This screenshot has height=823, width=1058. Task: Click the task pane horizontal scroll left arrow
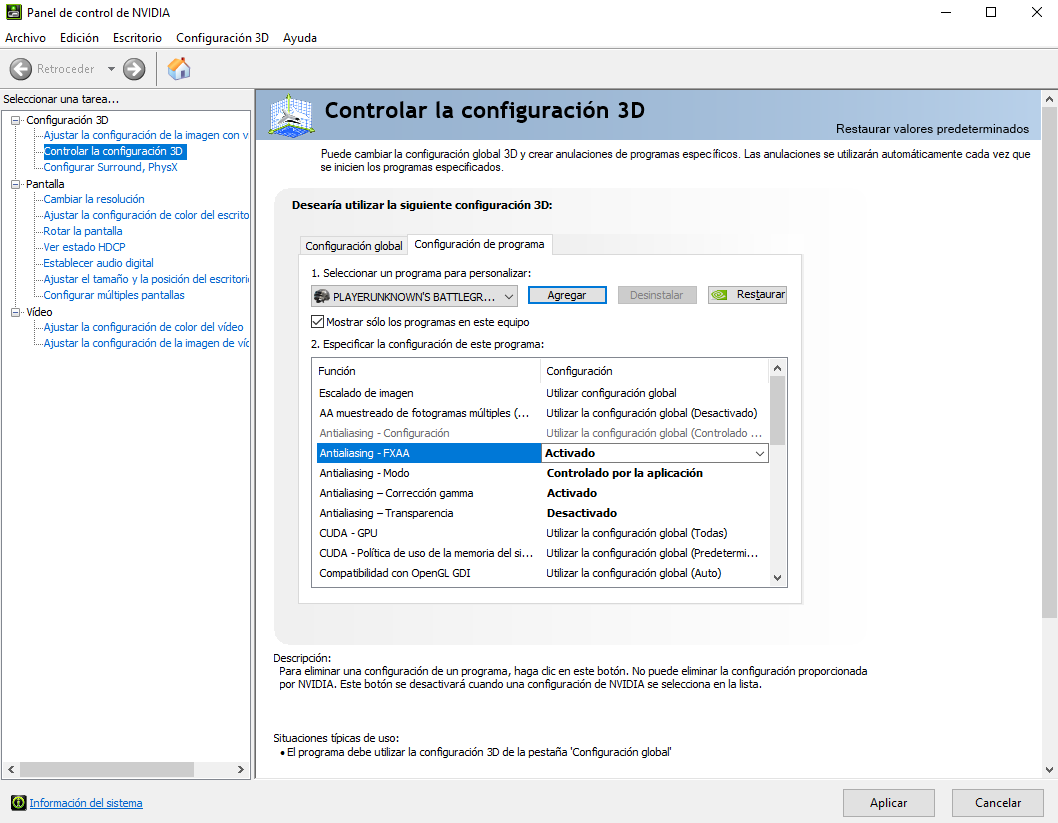(x=11, y=769)
